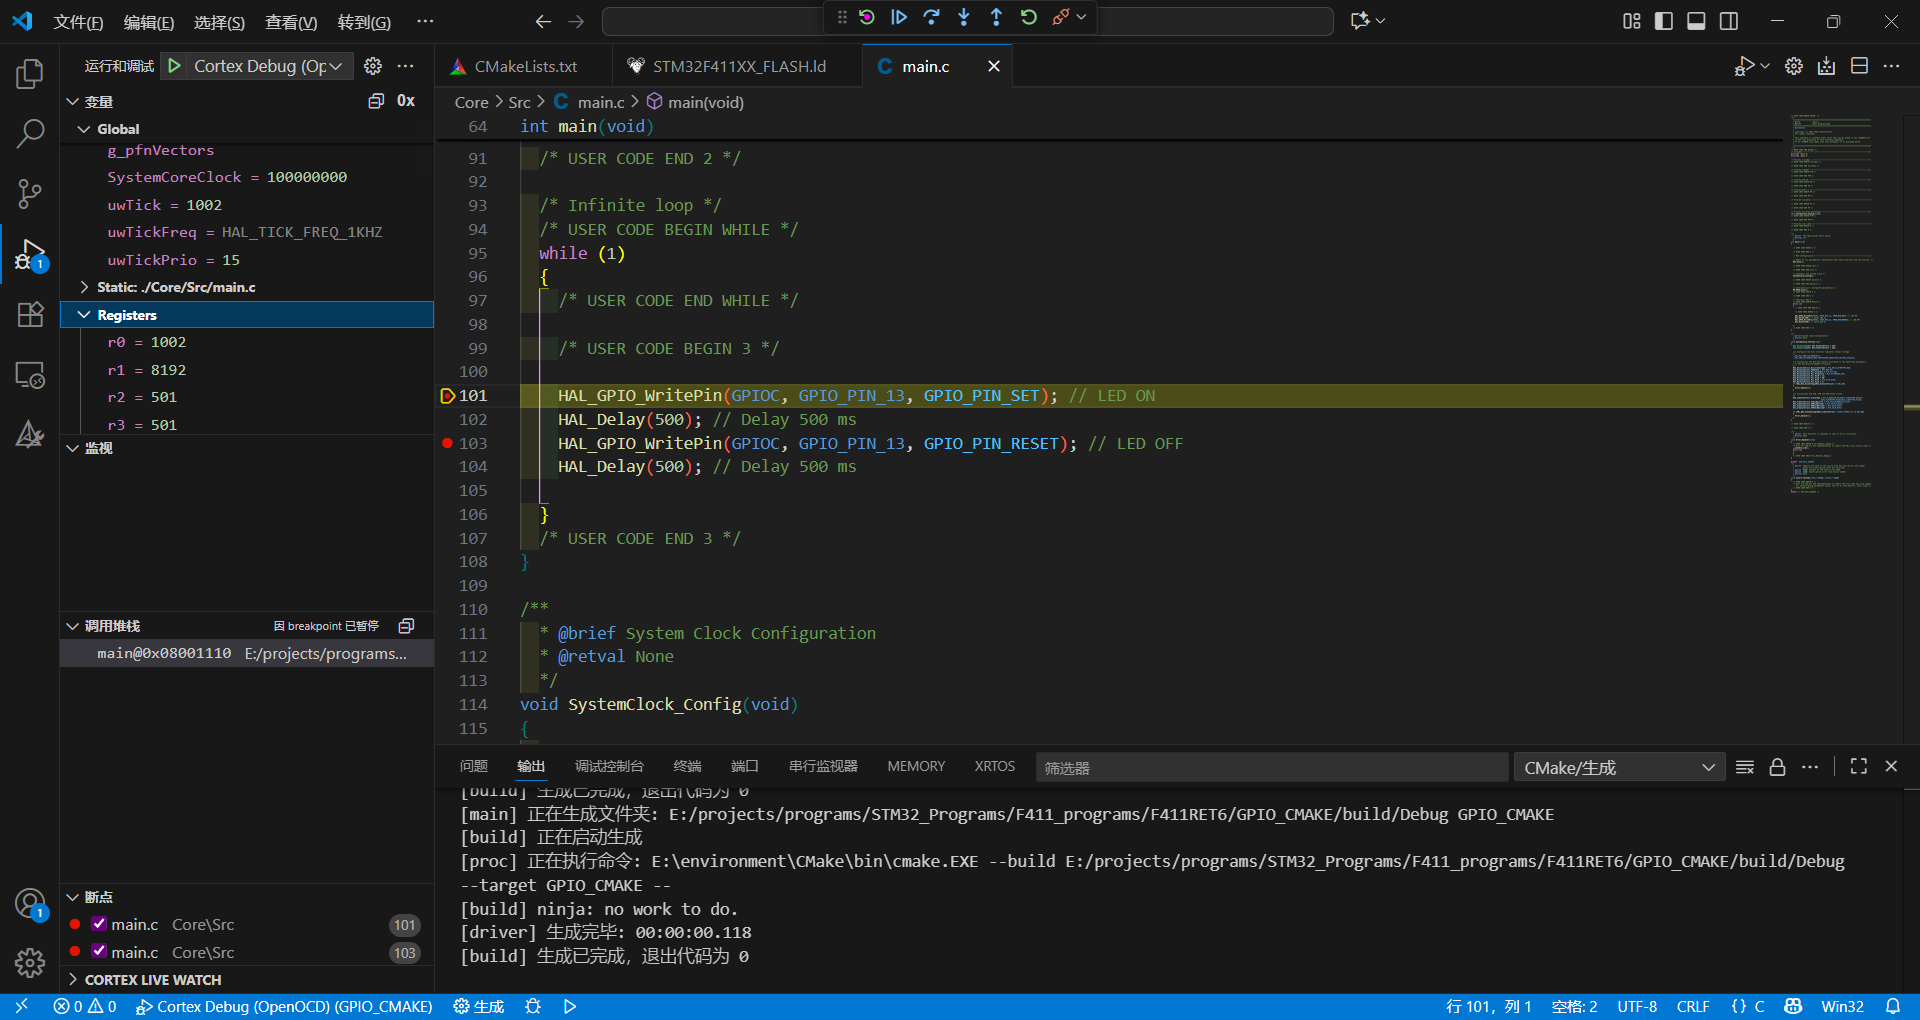This screenshot has width=1920, height=1020.
Task: Continue debug execution
Action: (899, 17)
